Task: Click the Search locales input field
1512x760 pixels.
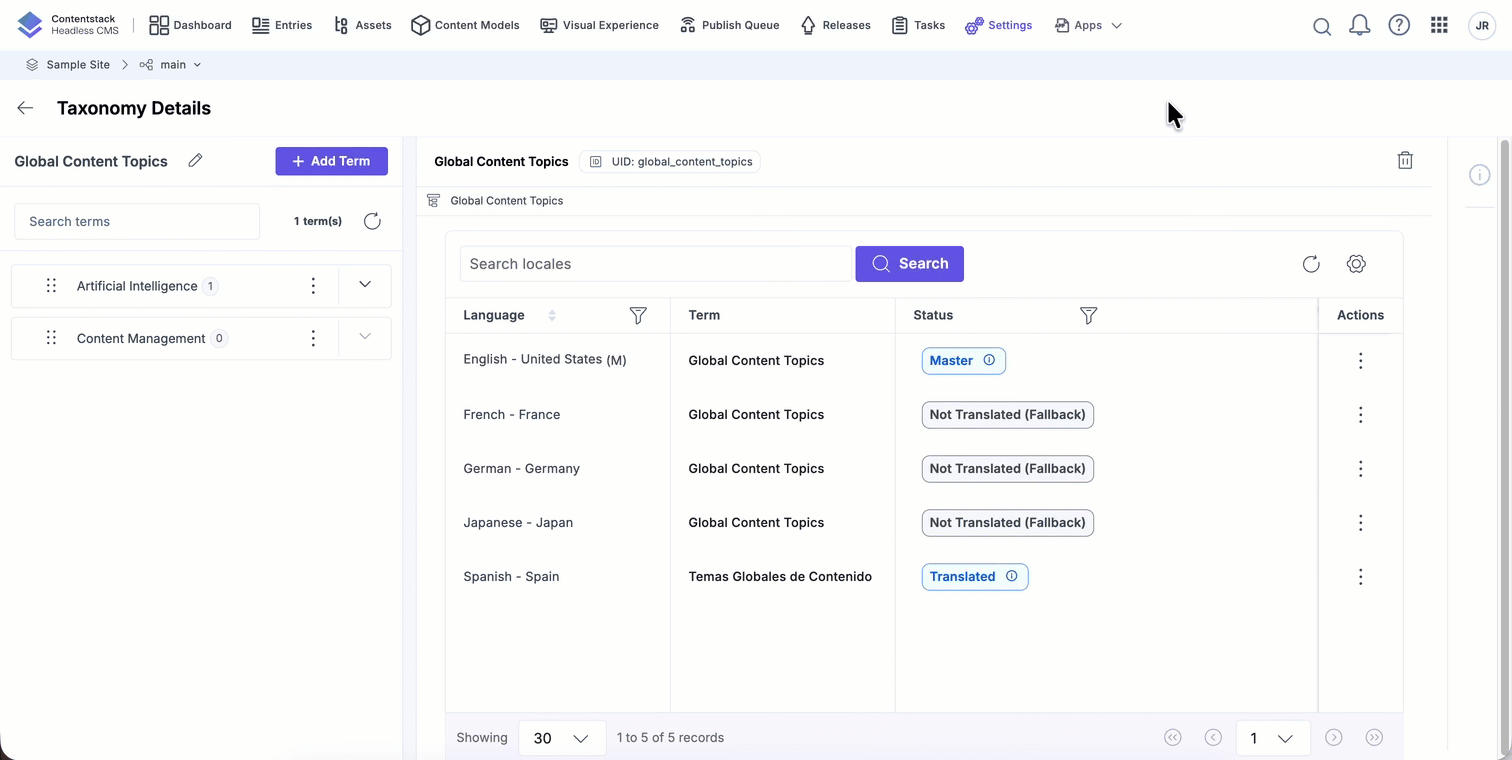Action: click(655, 264)
